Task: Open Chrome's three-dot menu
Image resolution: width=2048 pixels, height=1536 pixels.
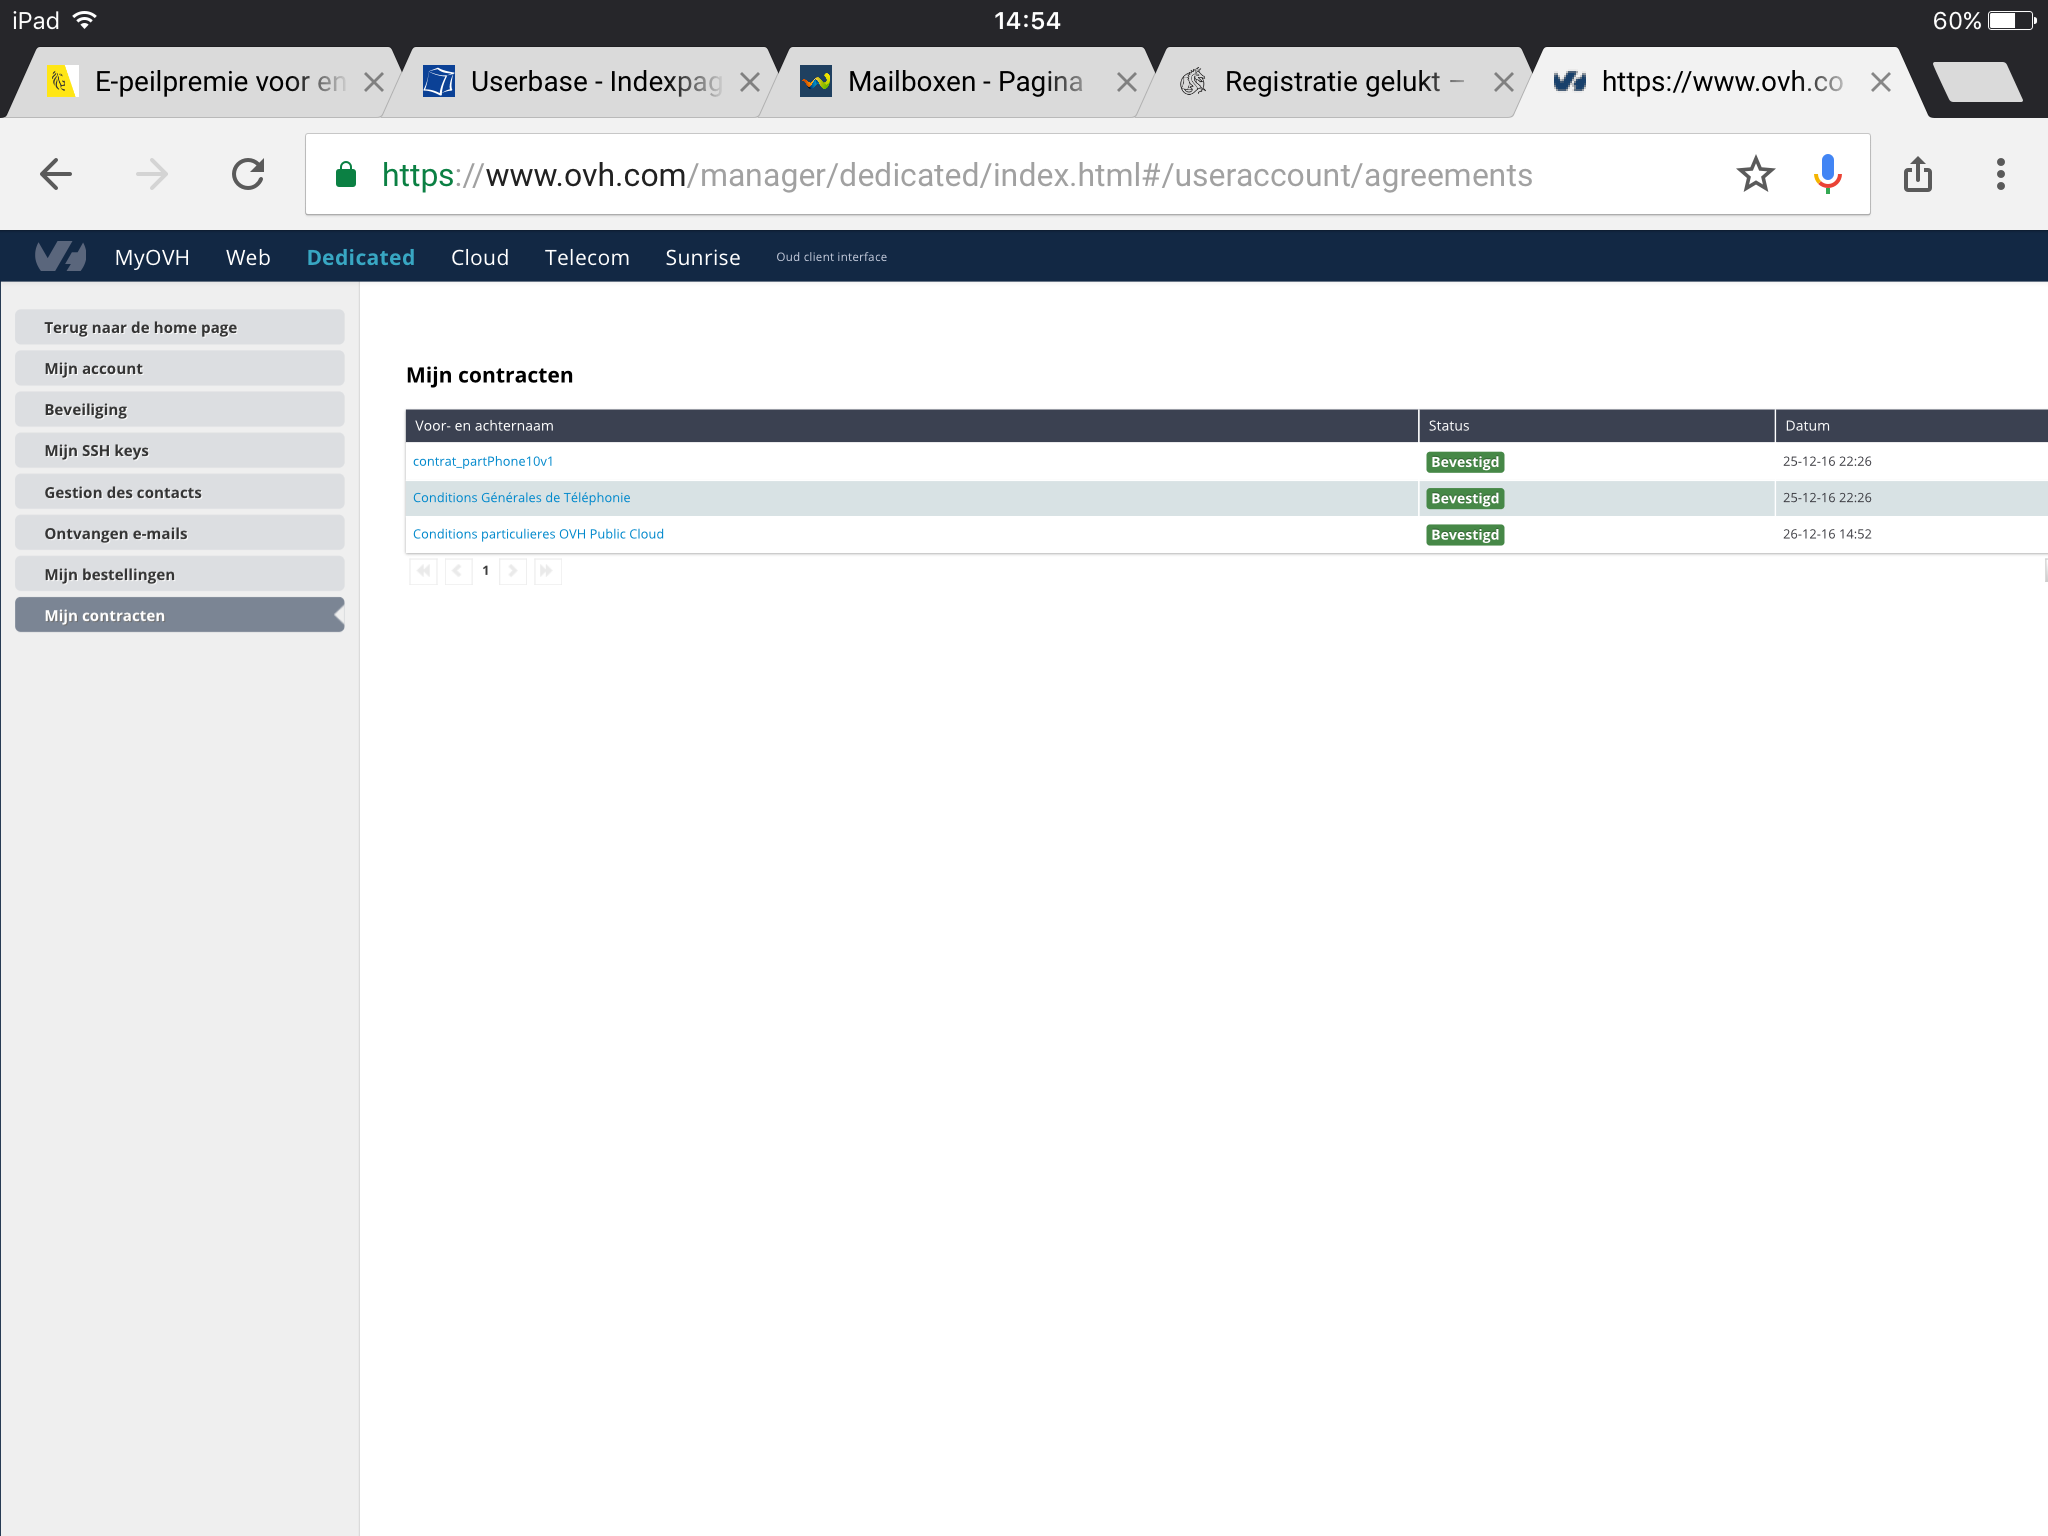Action: [2000, 175]
